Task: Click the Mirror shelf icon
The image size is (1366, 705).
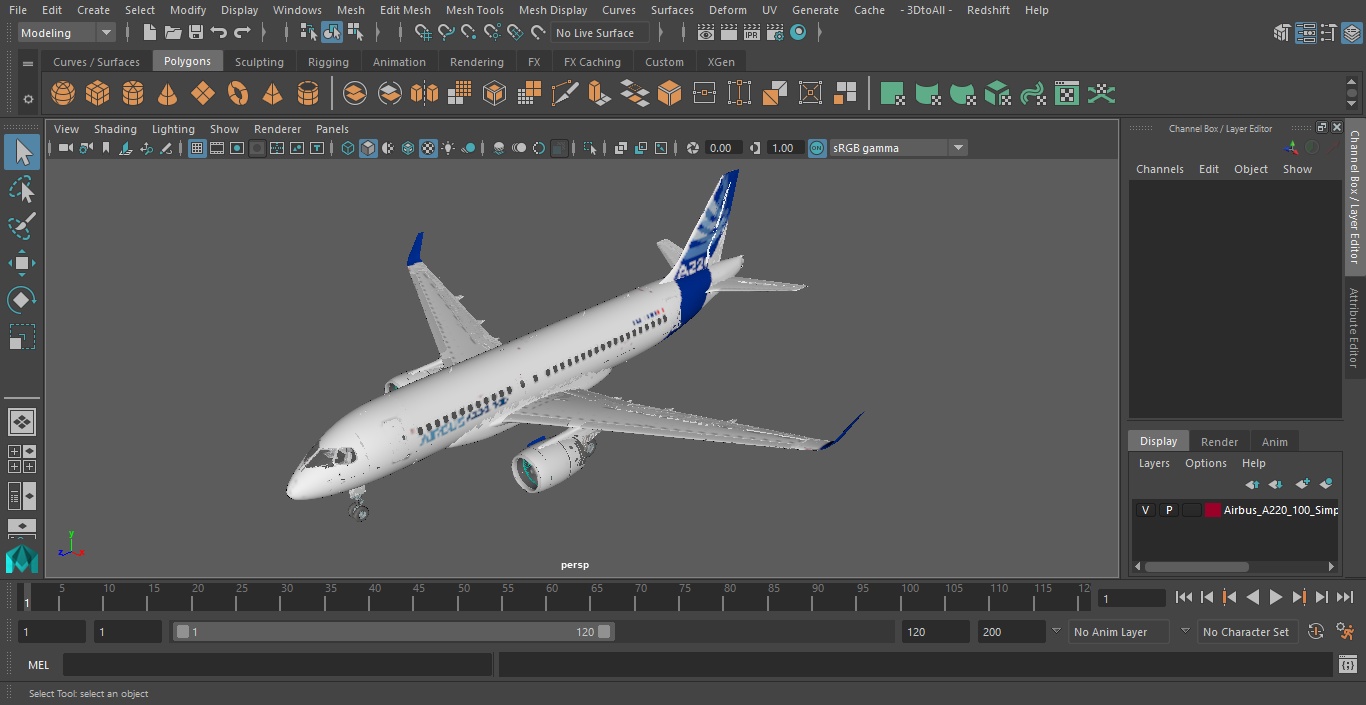Action: coord(424,94)
